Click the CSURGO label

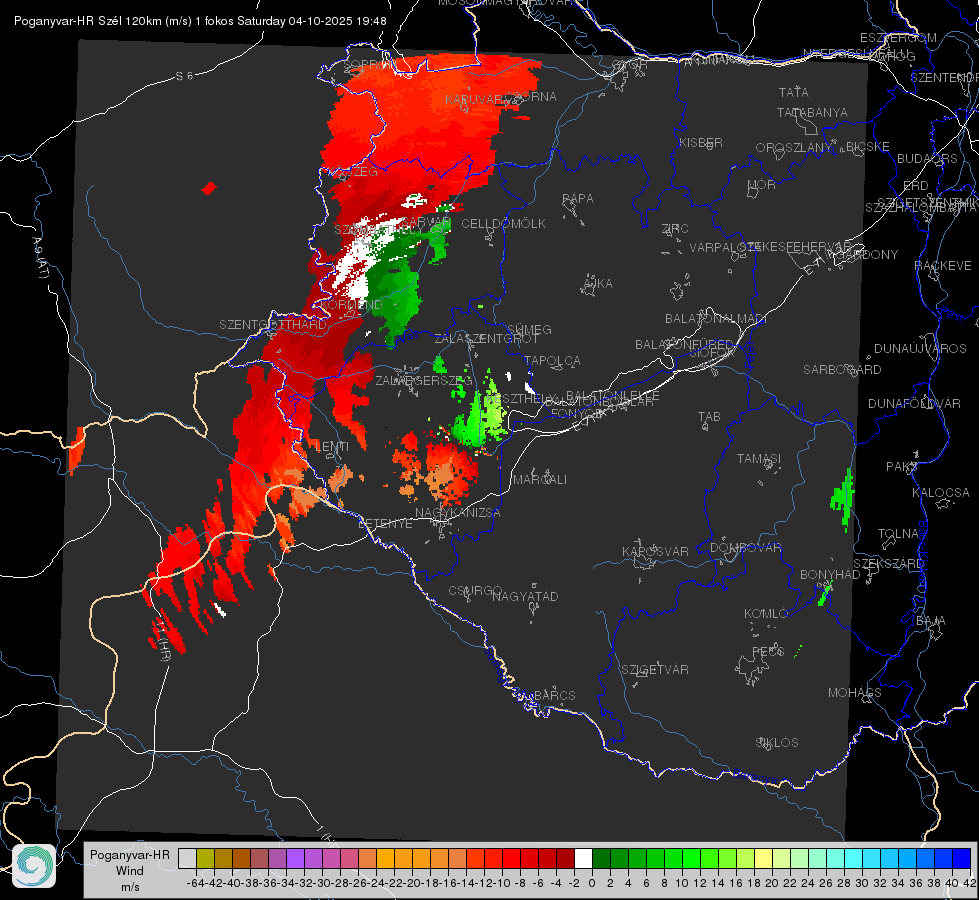click(x=475, y=591)
